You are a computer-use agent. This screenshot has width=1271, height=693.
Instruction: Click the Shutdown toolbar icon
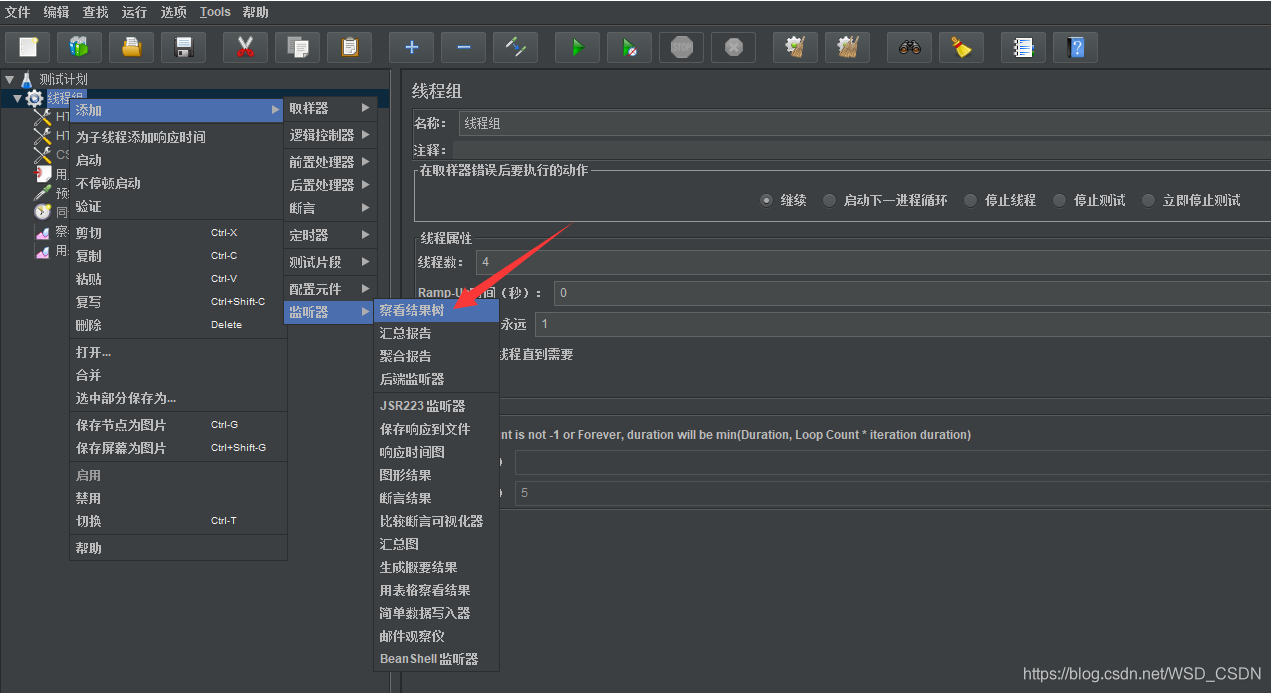733,47
